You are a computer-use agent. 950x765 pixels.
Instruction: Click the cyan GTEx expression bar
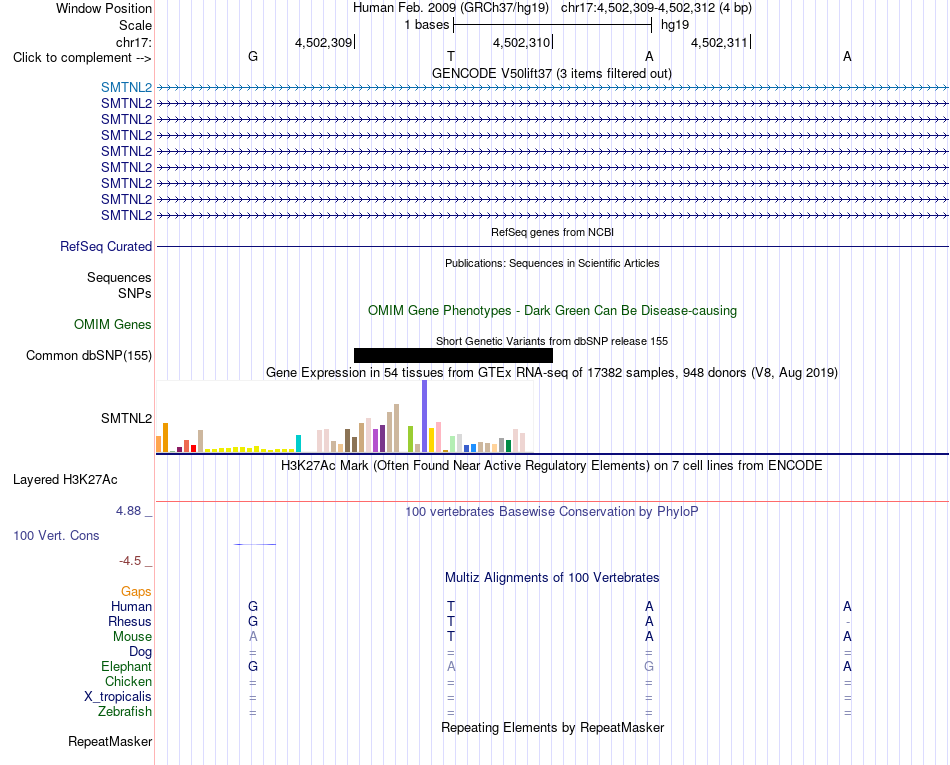point(298,443)
